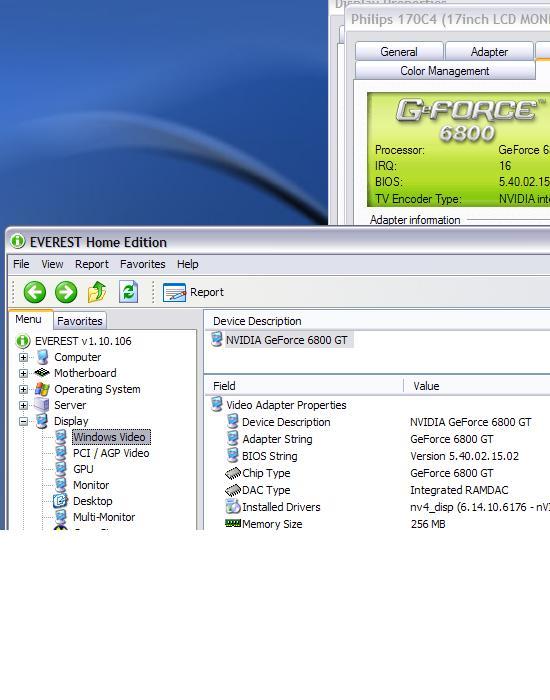Click the Video Adapter Properties group icon

217,404
